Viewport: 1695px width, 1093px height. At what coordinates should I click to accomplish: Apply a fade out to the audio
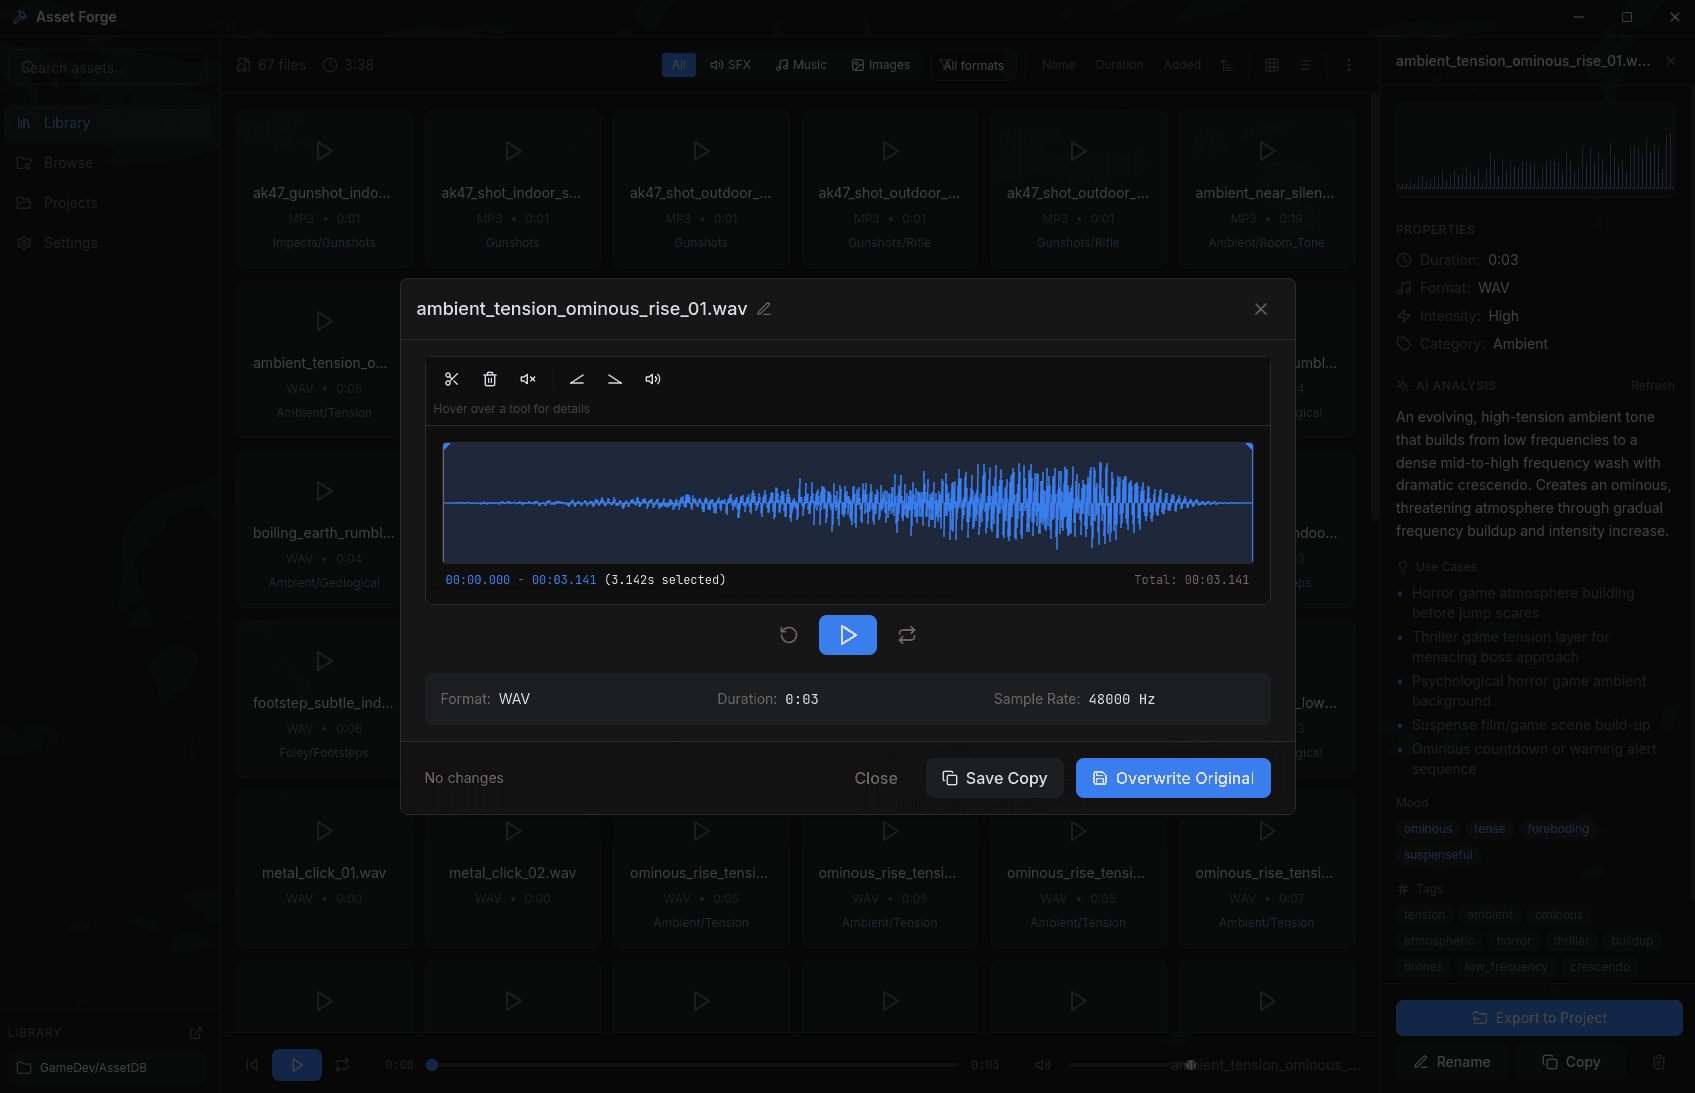click(614, 379)
